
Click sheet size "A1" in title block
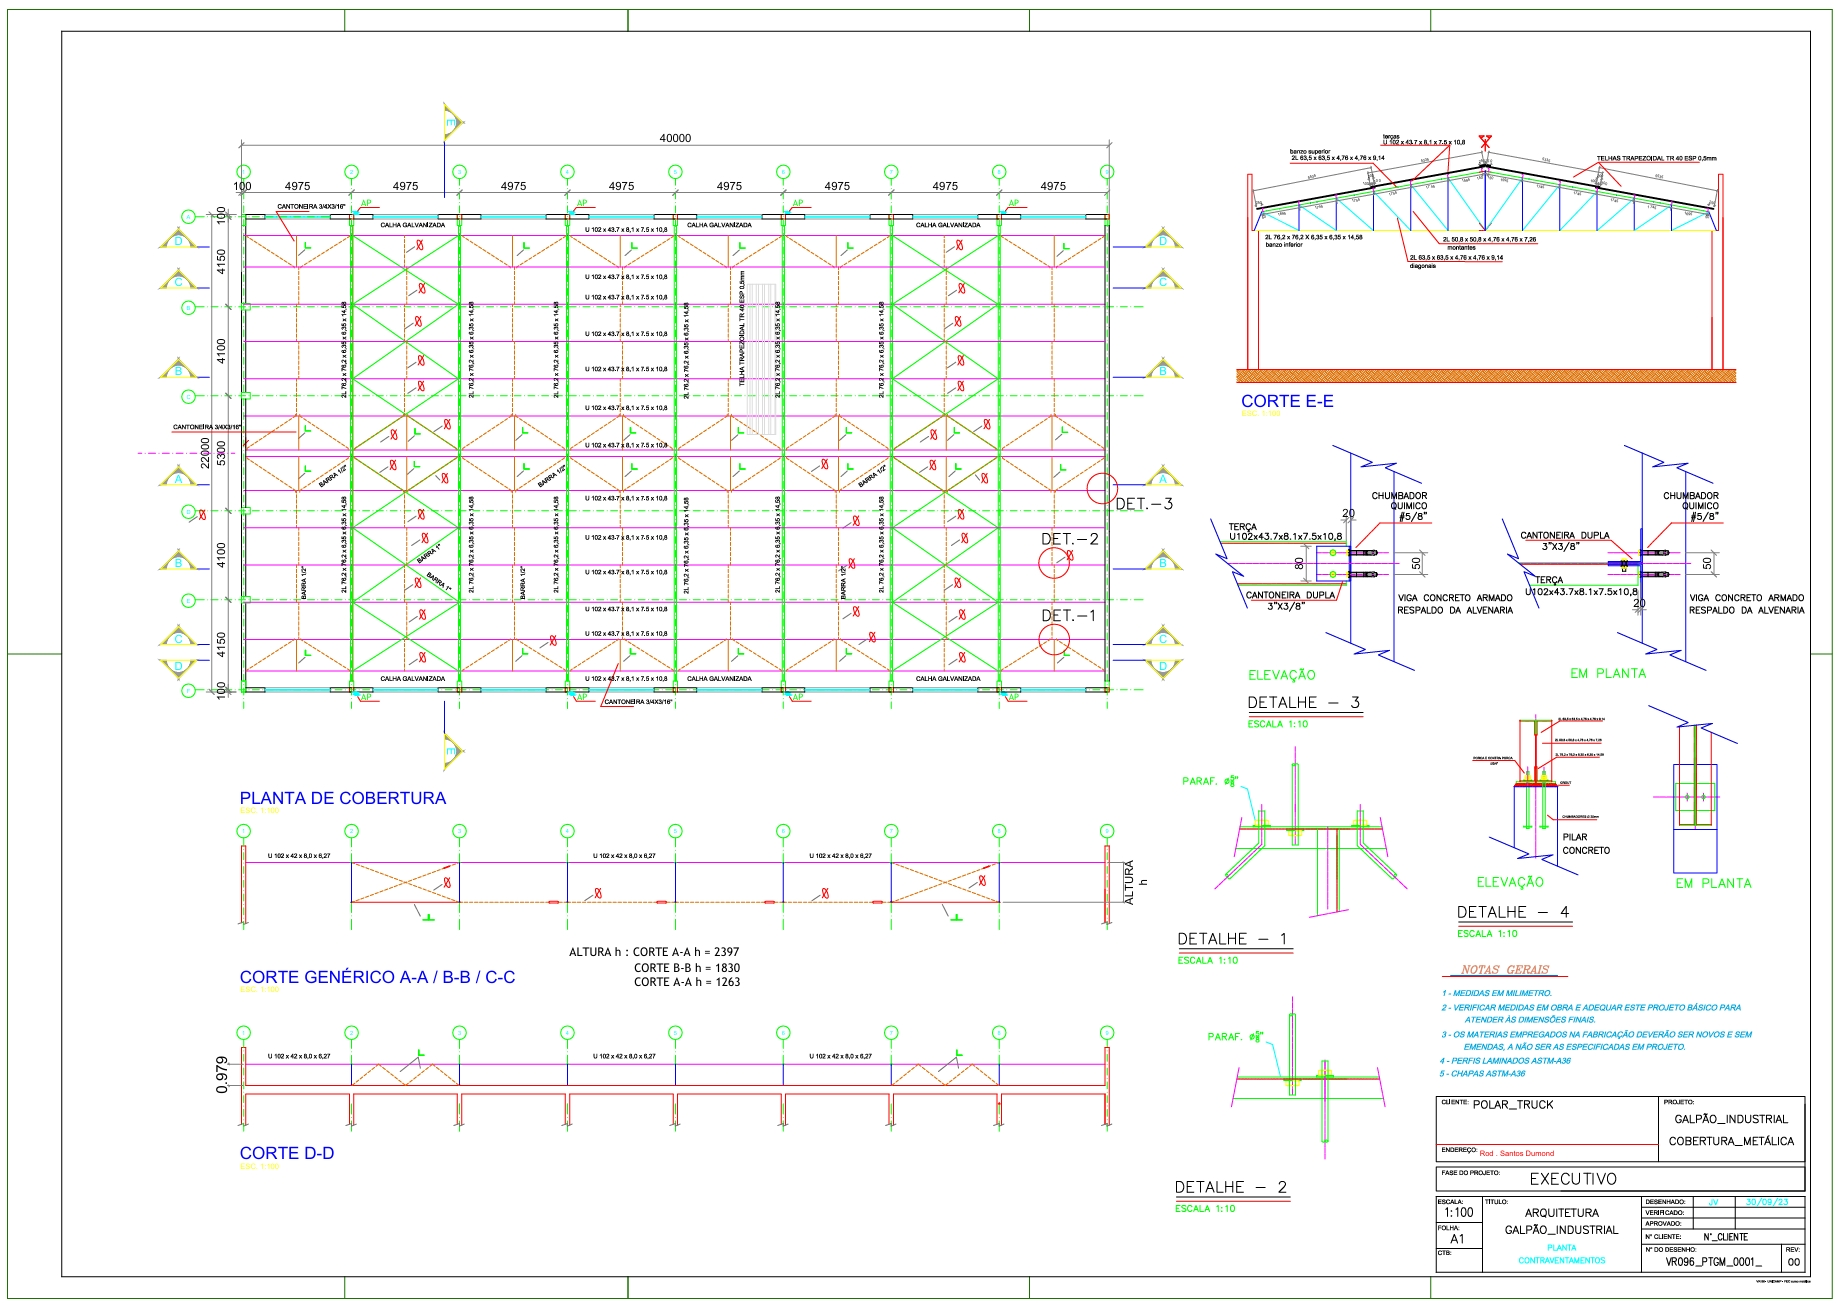tap(1457, 1239)
